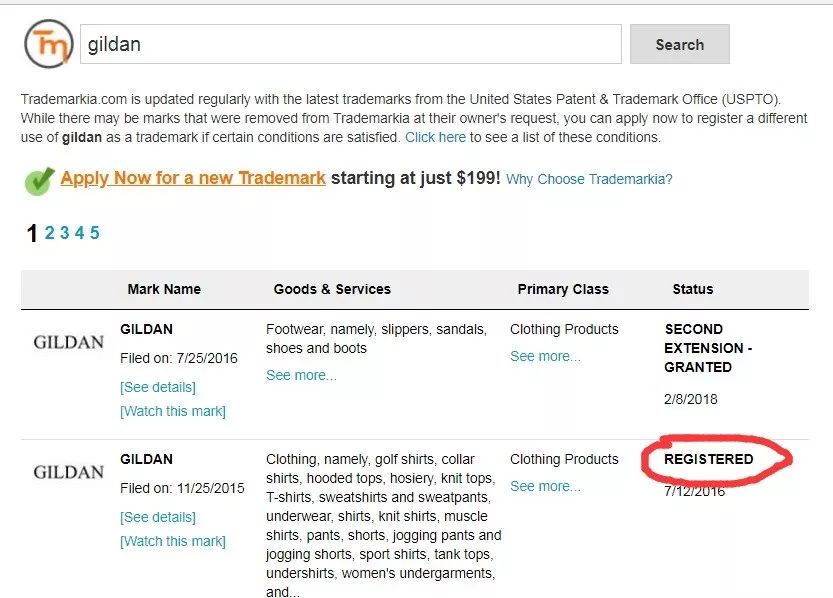The image size is (833, 598).
Task: Click 'Watch this mark' for 7/25/2016 filing
Action: click(x=173, y=411)
